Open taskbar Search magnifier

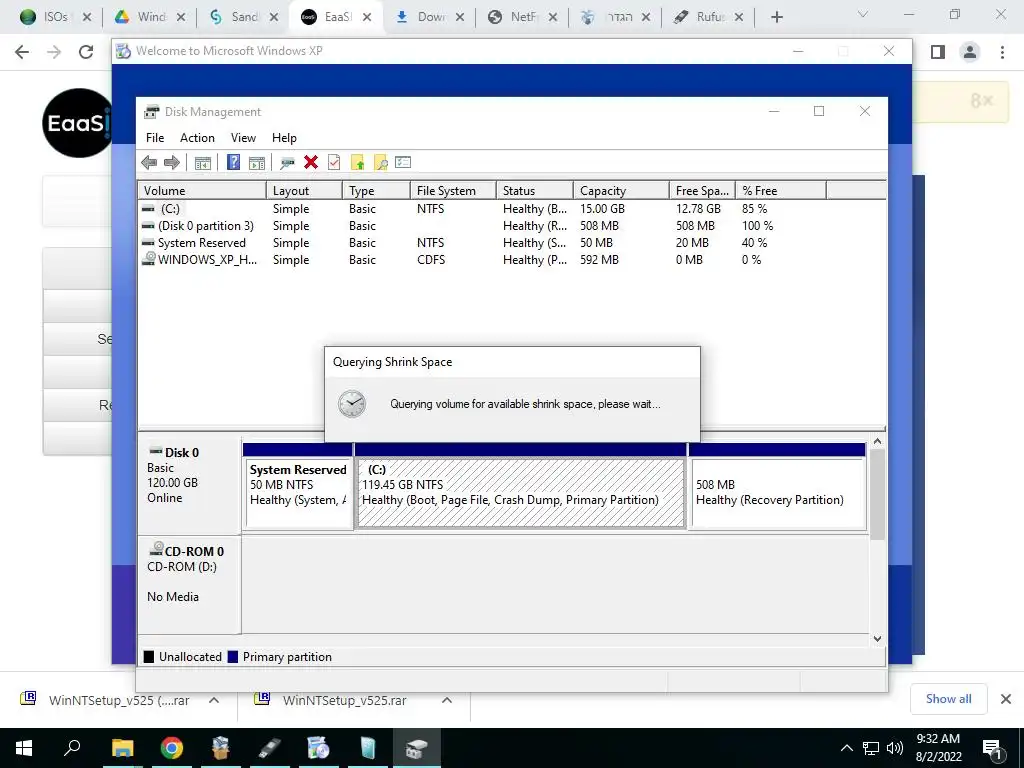point(72,748)
